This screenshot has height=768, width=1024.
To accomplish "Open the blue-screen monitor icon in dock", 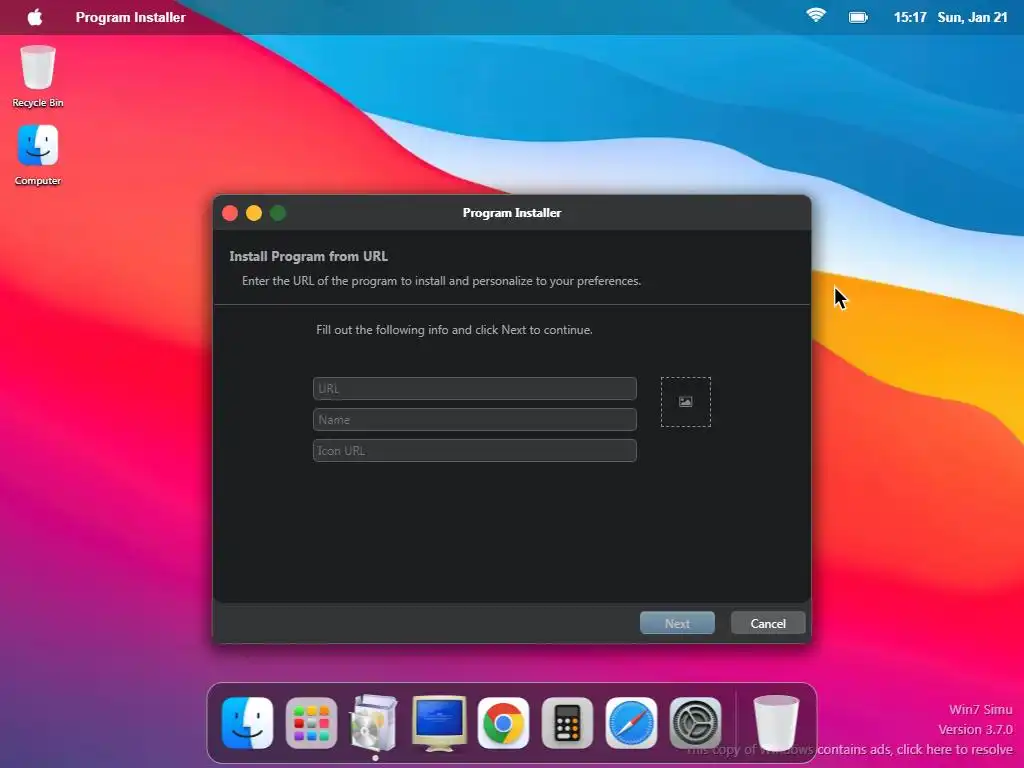I will click(x=439, y=723).
